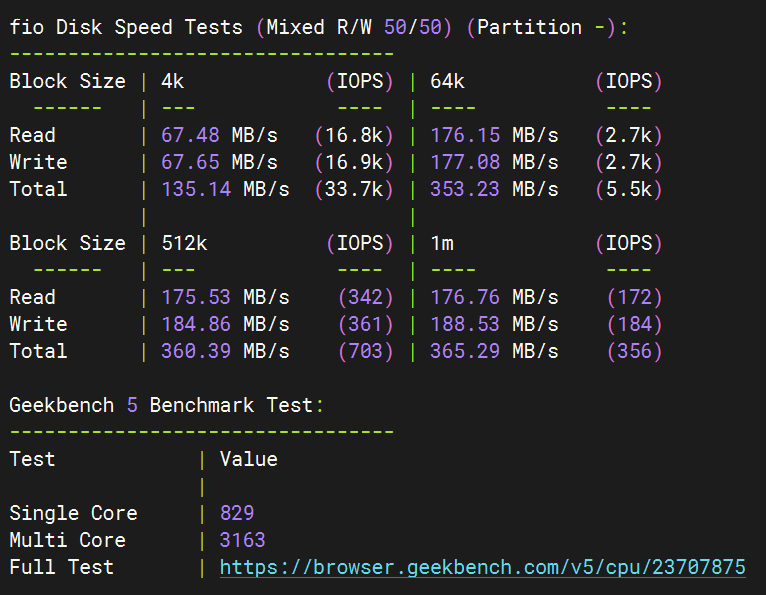Click the Geekbench 5 Benchmark Test heading
The width and height of the screenshot is (766, 595).
click(x=166, y=405)
